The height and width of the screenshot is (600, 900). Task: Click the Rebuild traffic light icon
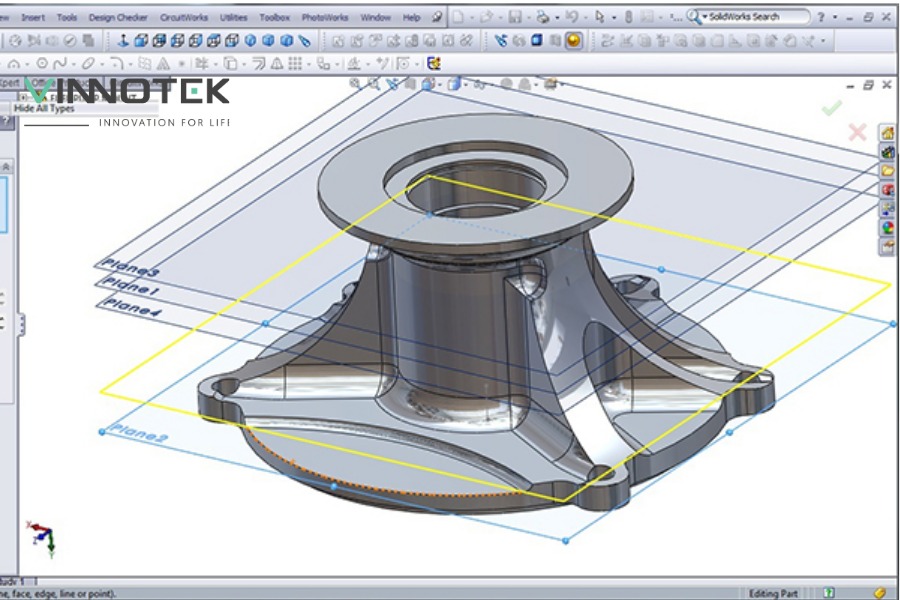tap(629, 17)
